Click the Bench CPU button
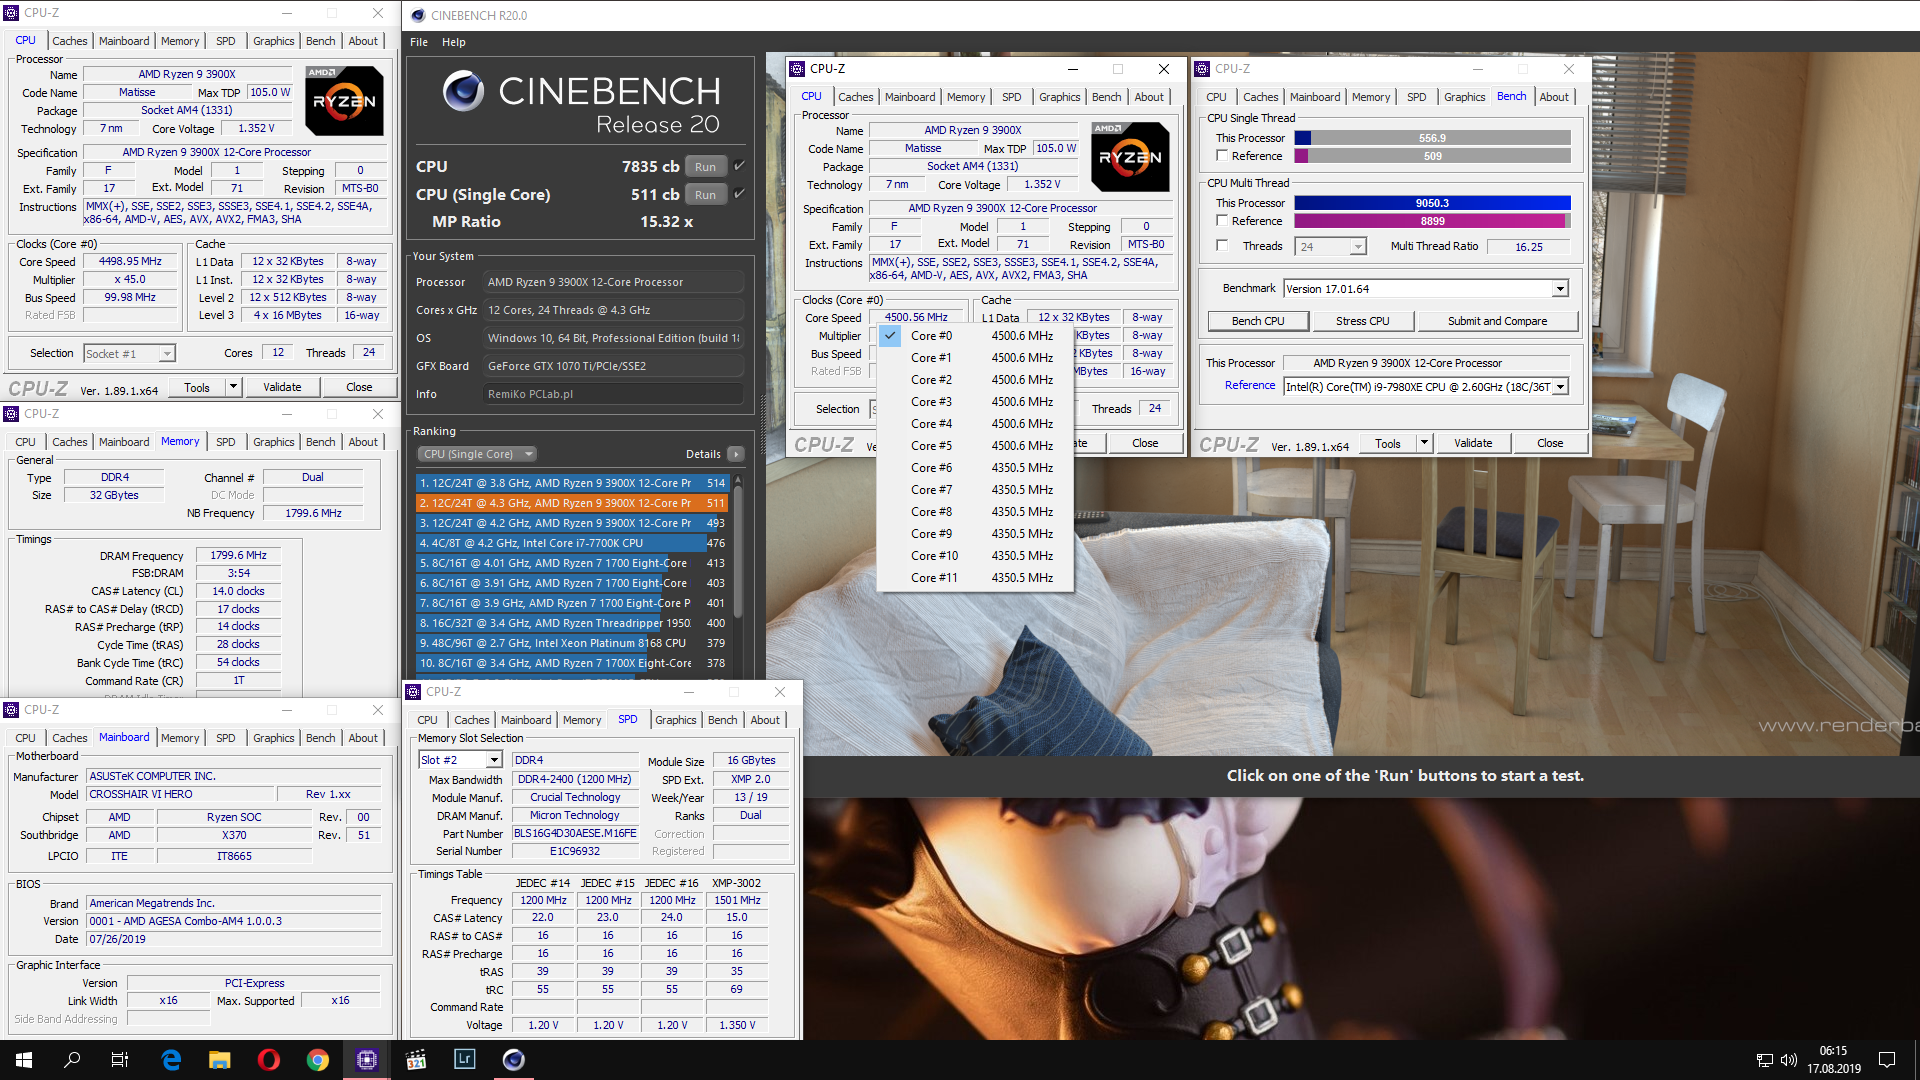 click(x=1257, y=321)
